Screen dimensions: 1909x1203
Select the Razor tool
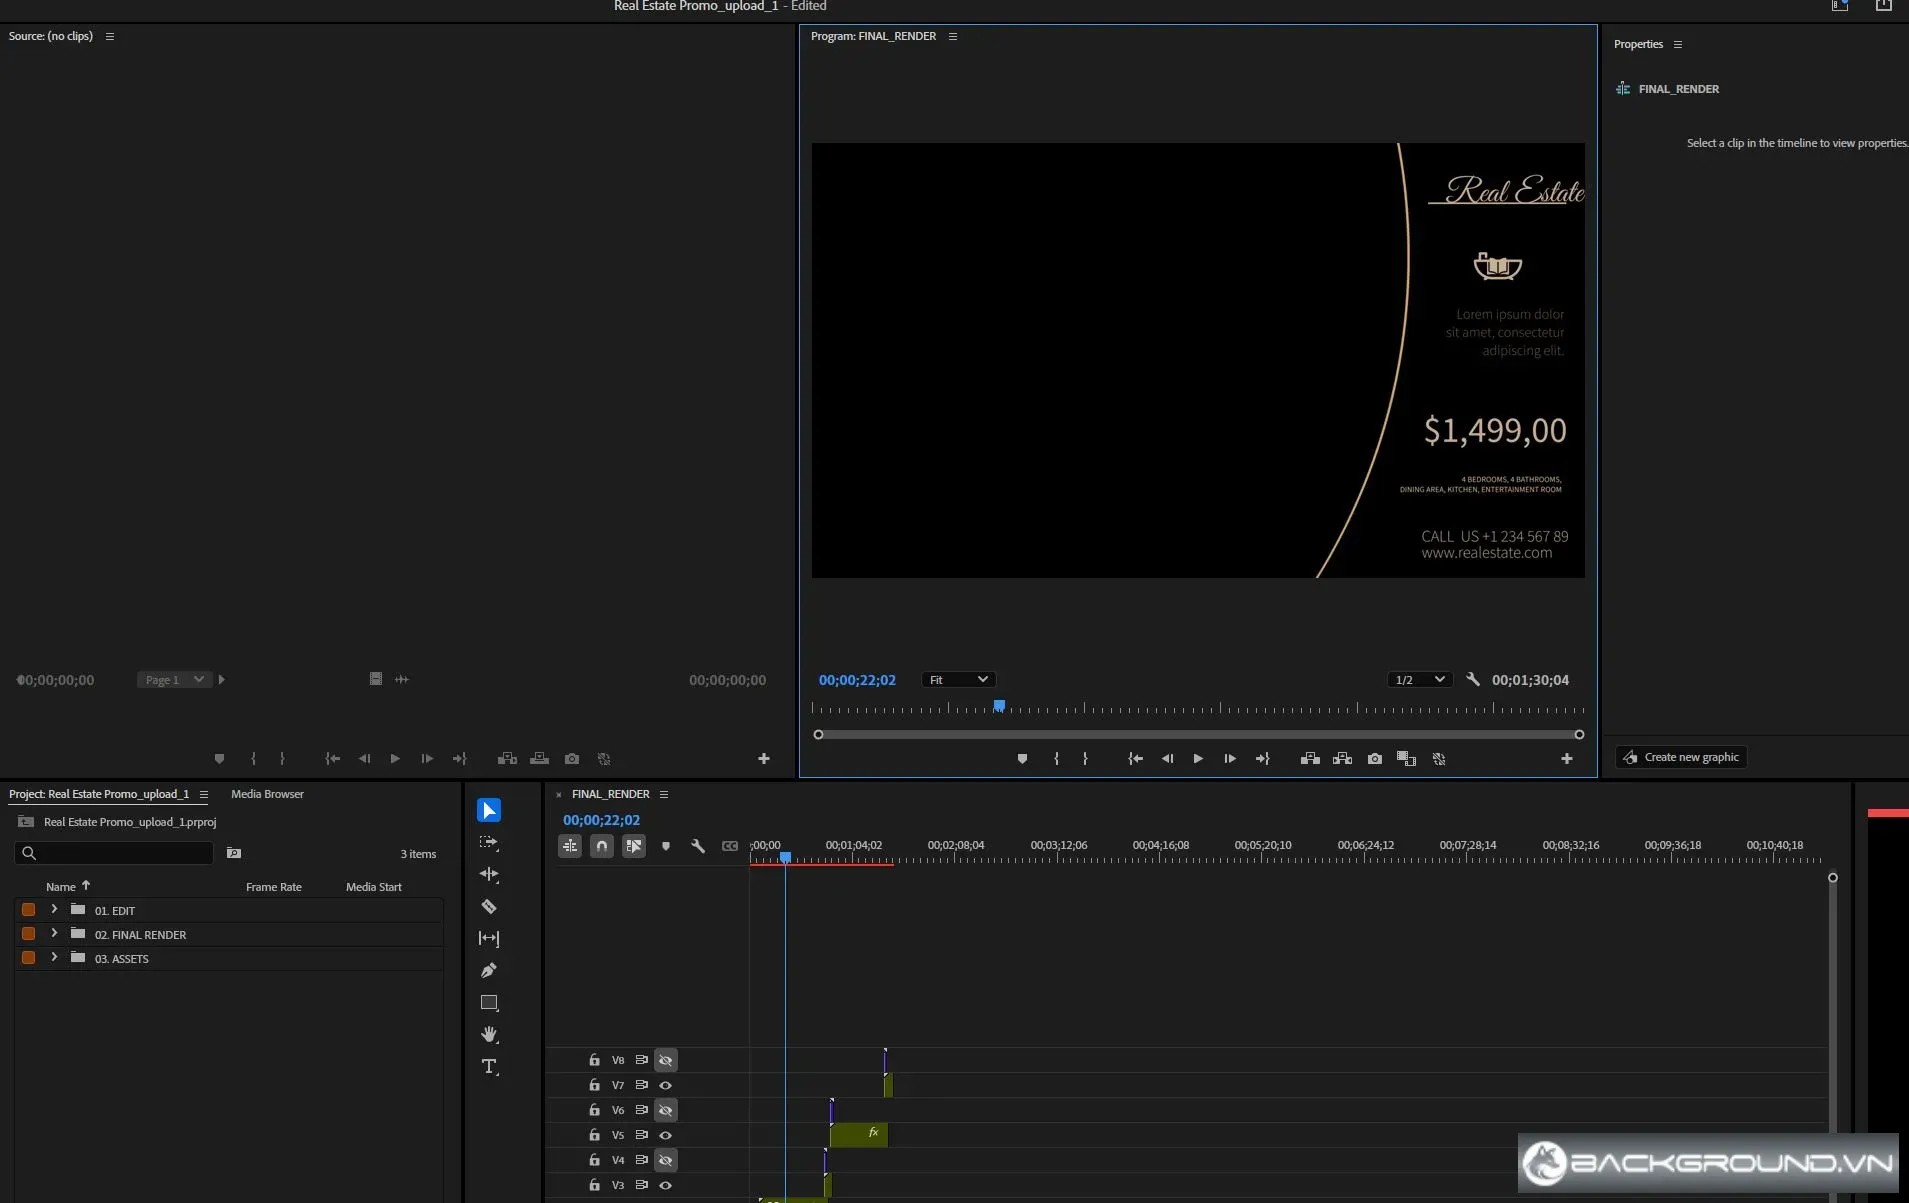[x=489, y=906]
